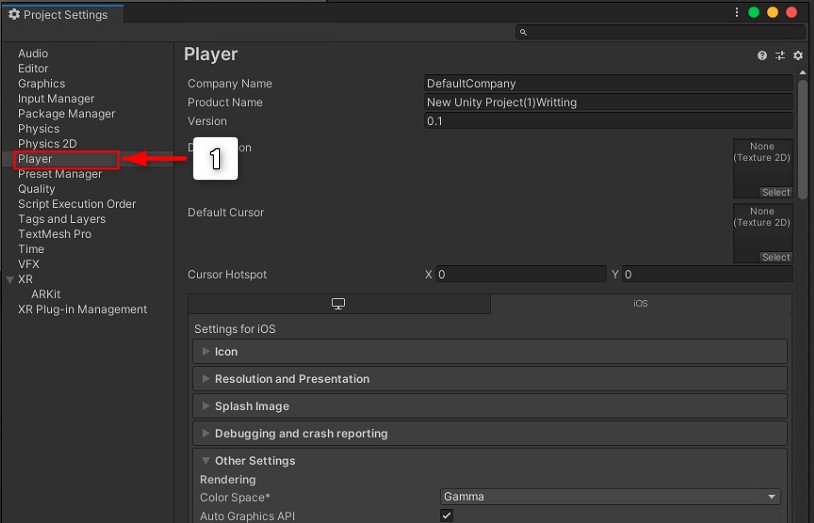
Task: Open TextMesh Pro settings
Action: [55, 234]
